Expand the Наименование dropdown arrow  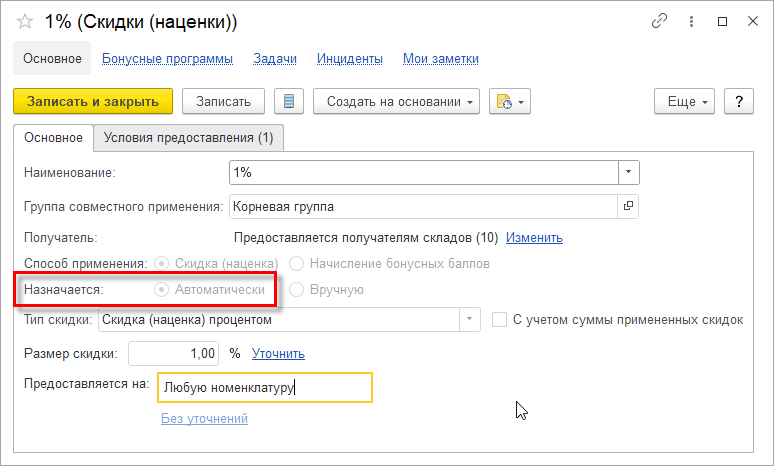[628, 173]
